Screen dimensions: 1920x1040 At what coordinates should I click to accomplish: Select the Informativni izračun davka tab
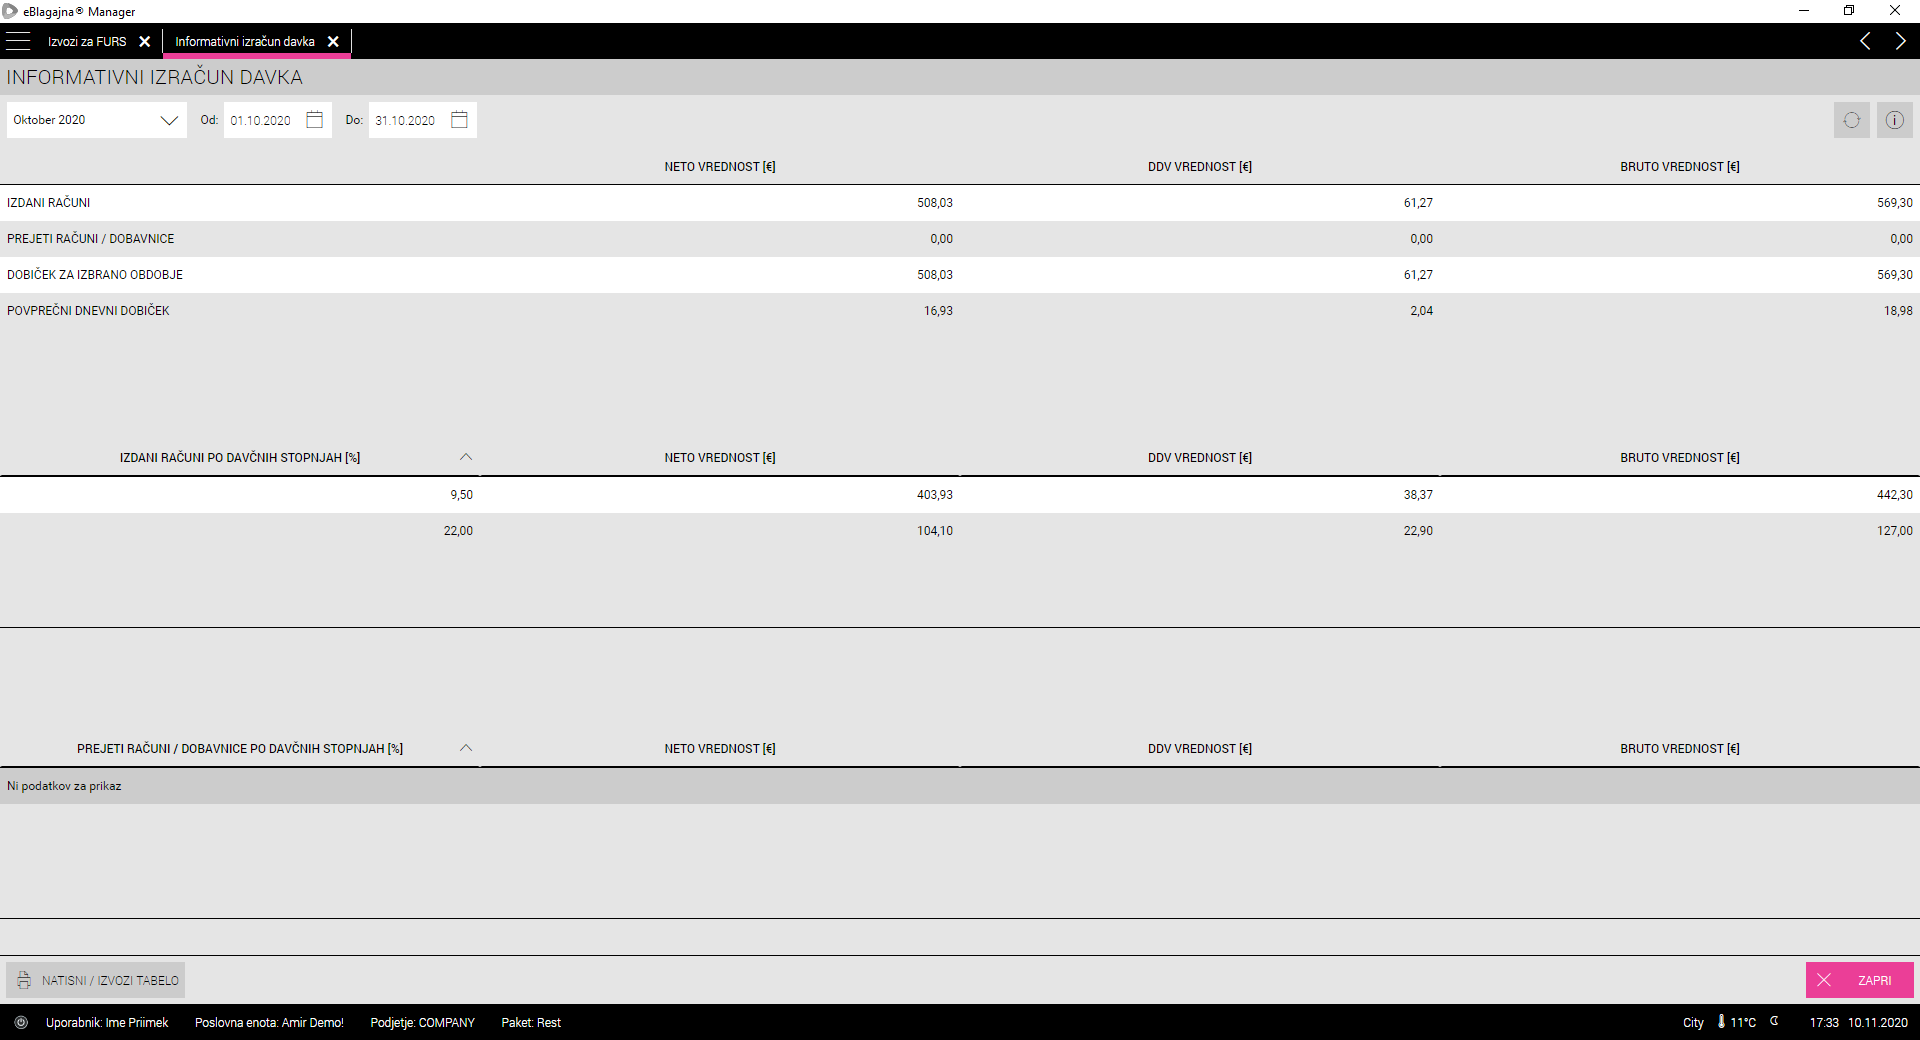(x=245, y=41)
